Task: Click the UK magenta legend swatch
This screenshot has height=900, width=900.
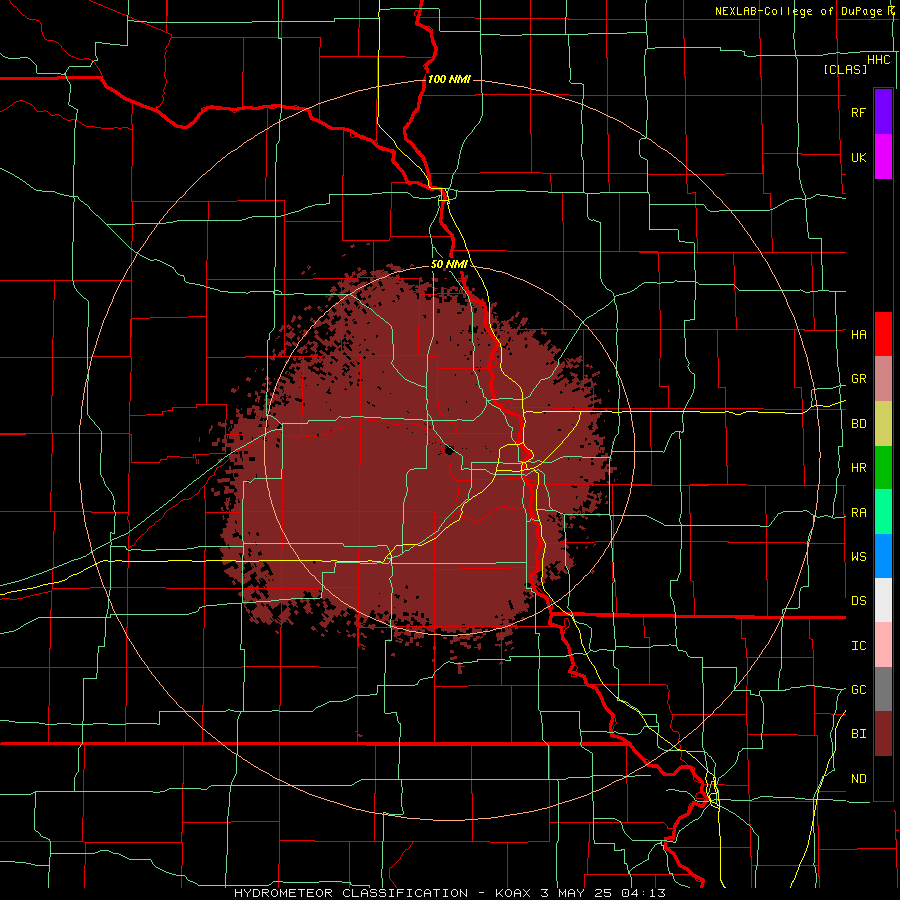Action: pos(883,157)
